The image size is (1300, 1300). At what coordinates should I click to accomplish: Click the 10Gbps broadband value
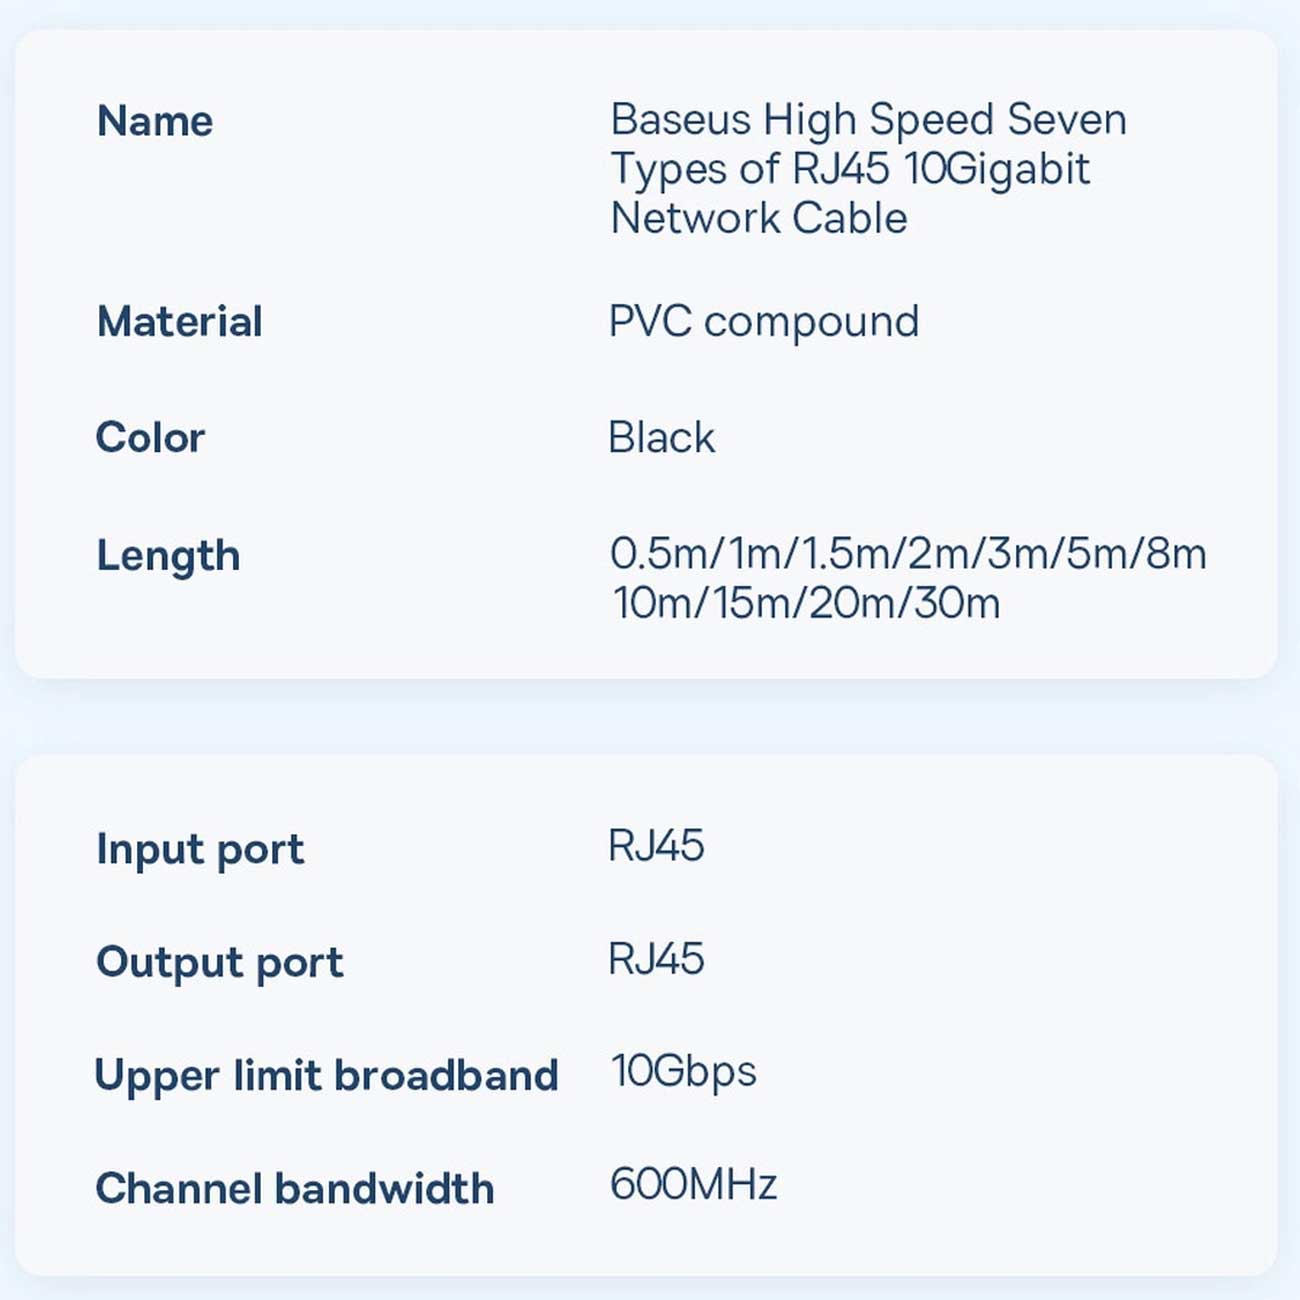coord(684,1072)
